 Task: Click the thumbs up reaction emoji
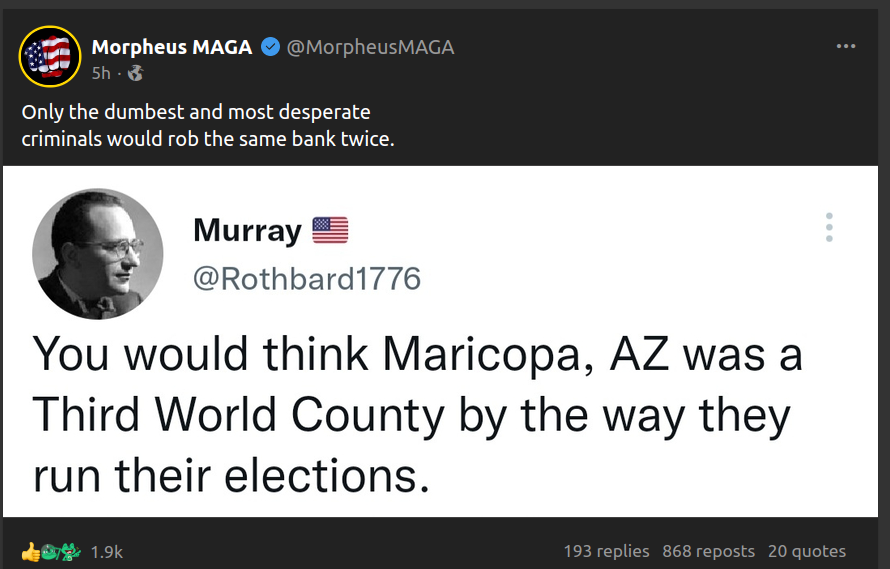(x=30, y=551)
